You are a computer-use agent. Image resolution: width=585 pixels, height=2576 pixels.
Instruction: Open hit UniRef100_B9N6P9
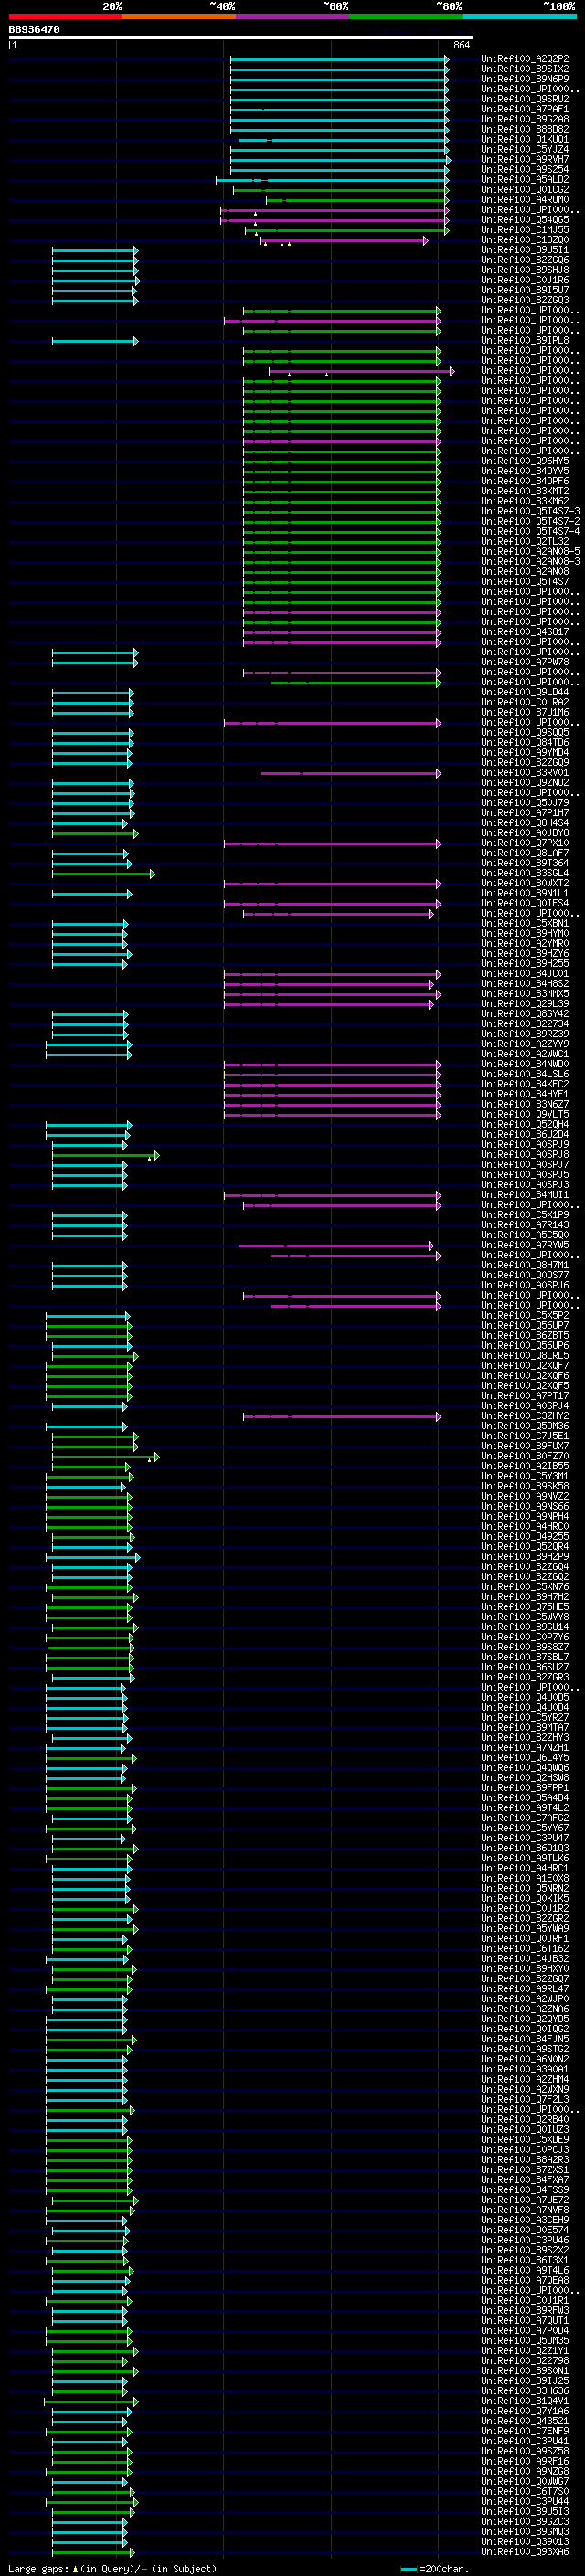(525, 79)
